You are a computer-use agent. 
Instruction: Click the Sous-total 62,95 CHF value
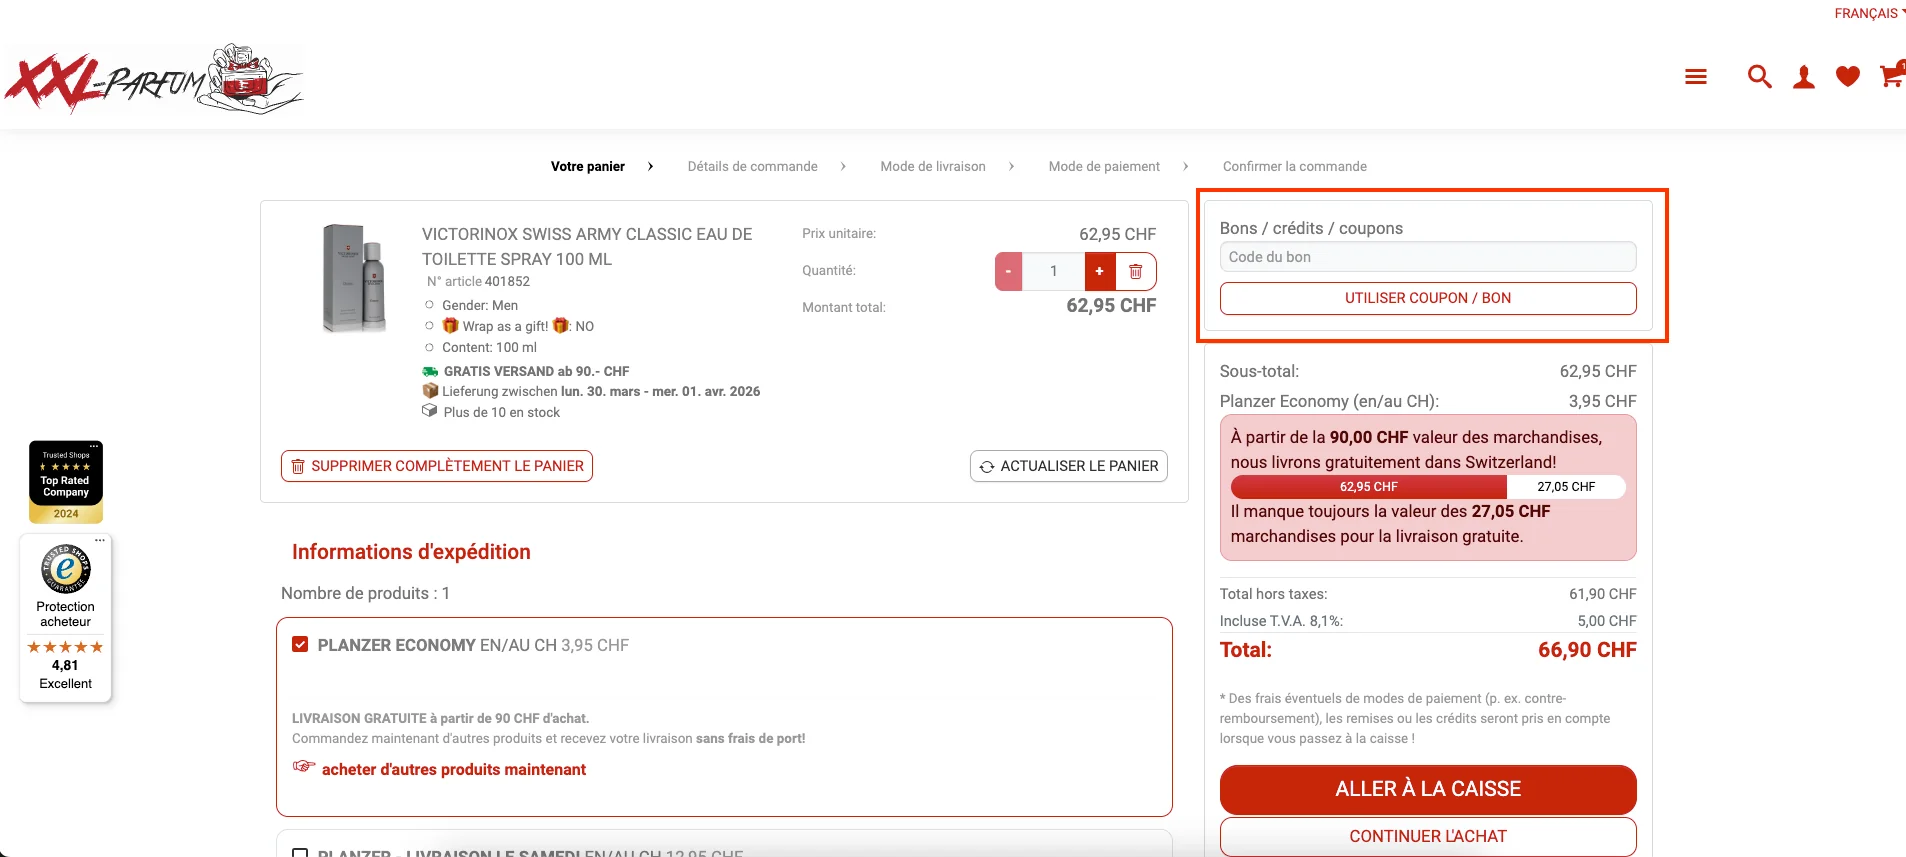1598,371
